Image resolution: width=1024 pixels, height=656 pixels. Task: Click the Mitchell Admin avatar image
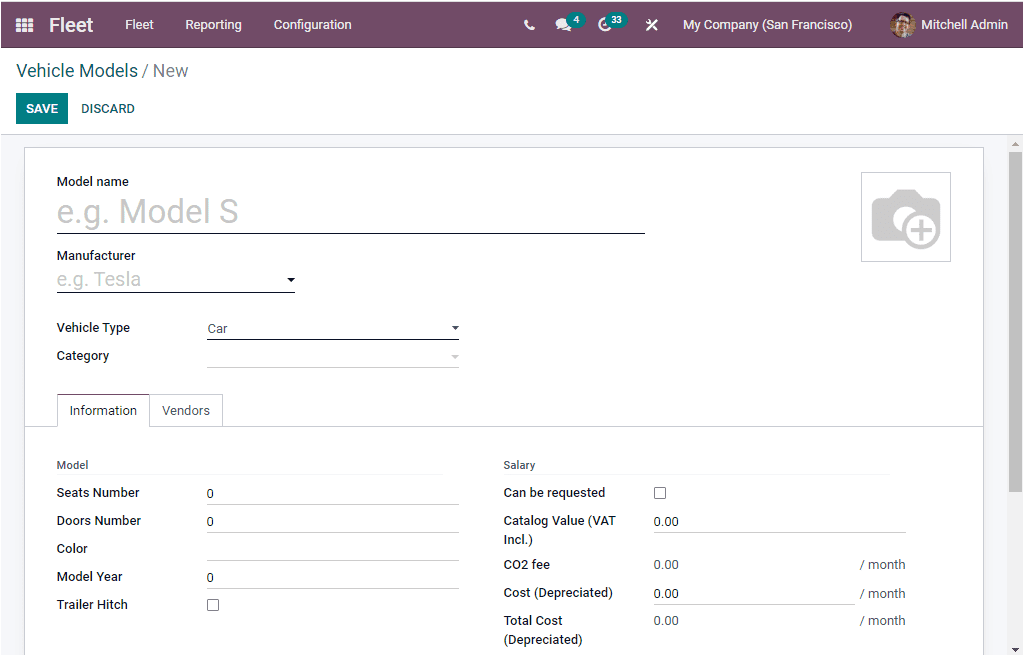click(x=901, y=25)
